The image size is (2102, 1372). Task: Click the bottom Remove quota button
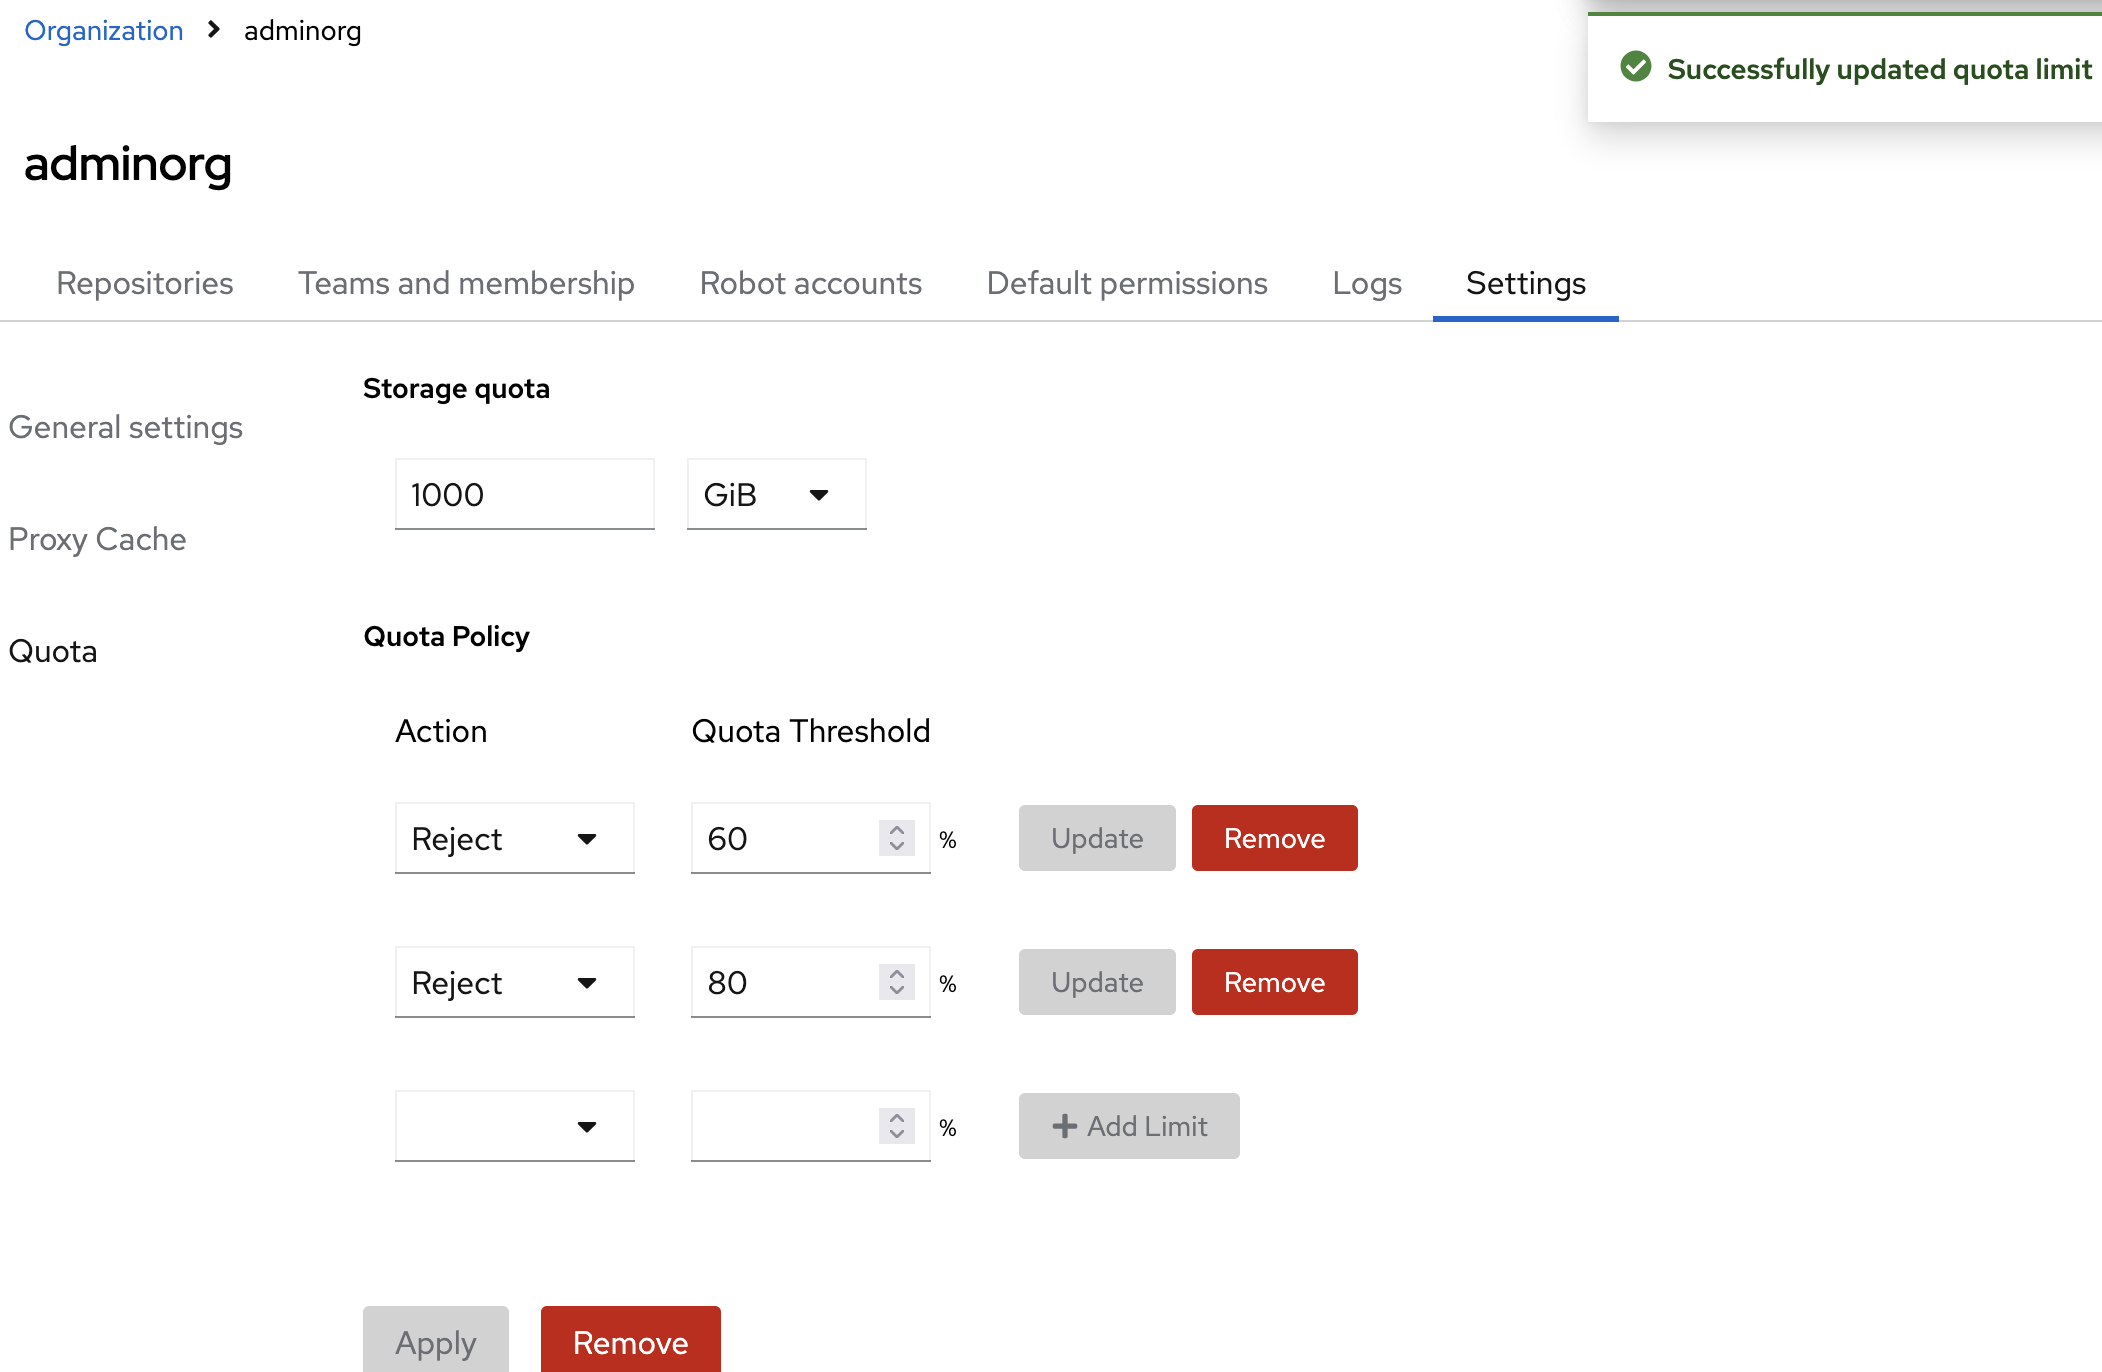tap(630, 1341)
